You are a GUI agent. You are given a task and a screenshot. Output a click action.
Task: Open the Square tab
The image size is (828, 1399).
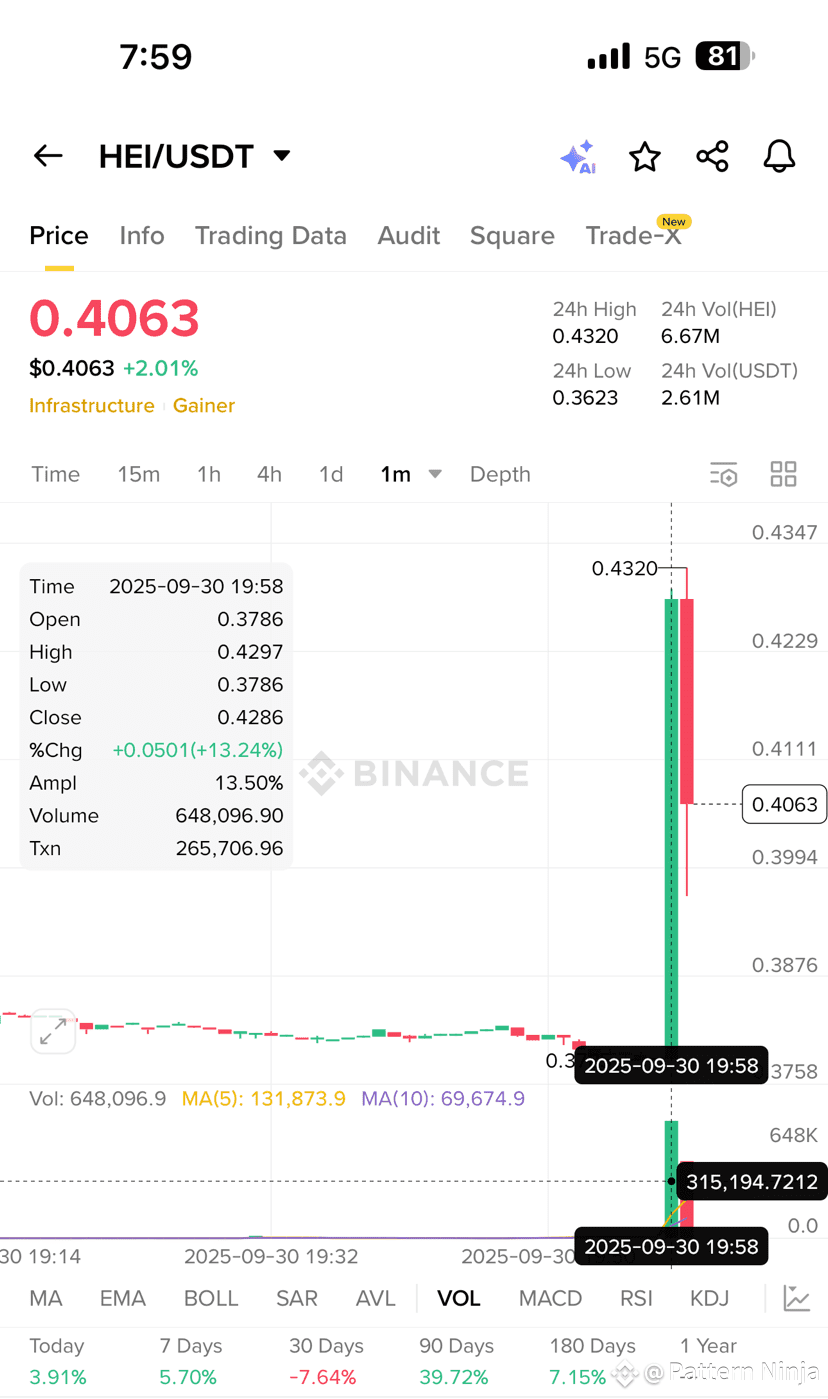click(512, 235)
